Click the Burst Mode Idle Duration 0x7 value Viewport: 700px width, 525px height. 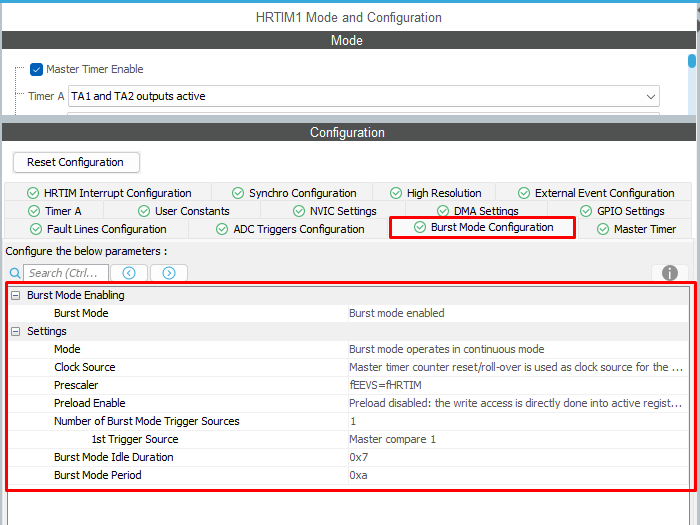click(518, 457)
